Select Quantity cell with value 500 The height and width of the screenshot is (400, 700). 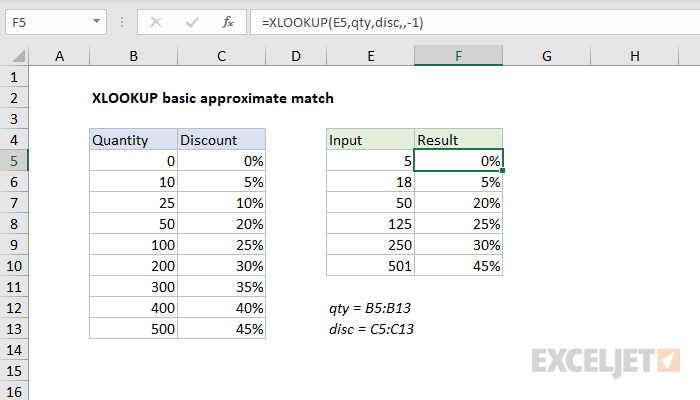tap(133, 329)
